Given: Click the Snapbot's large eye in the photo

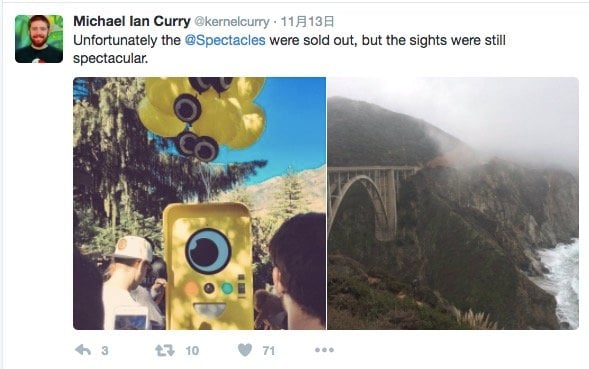Looking at the screenshot, I should pyautogui.click(x=208, y=251).
